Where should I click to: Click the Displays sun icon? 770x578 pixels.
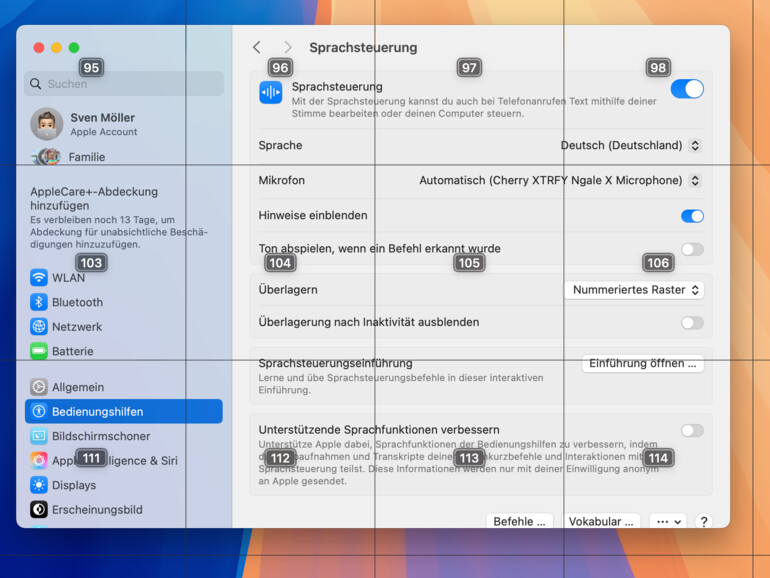39,485
